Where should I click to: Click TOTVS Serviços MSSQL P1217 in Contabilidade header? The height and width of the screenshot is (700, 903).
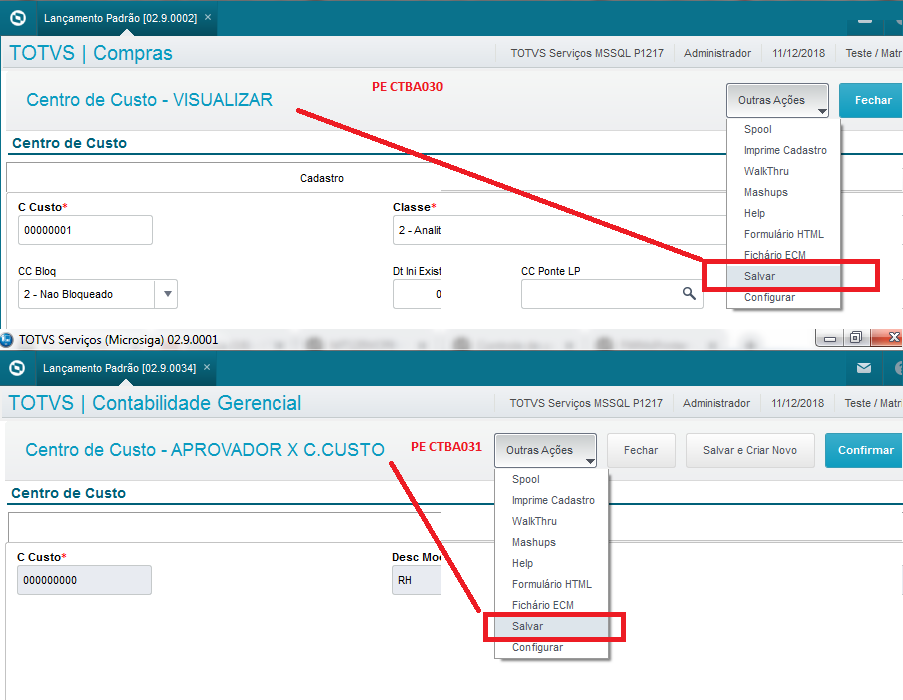586,403
